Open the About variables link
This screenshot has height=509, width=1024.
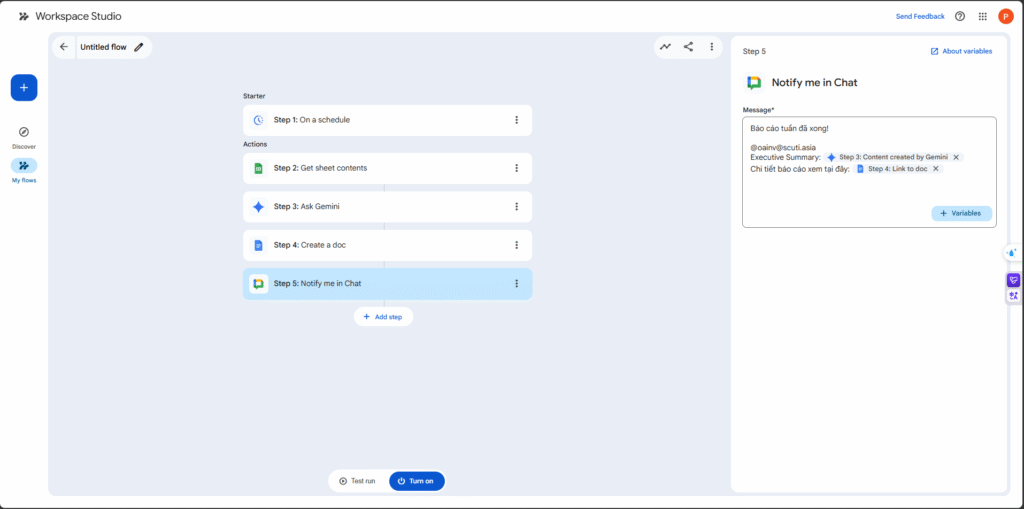click(x=961, y=51)
